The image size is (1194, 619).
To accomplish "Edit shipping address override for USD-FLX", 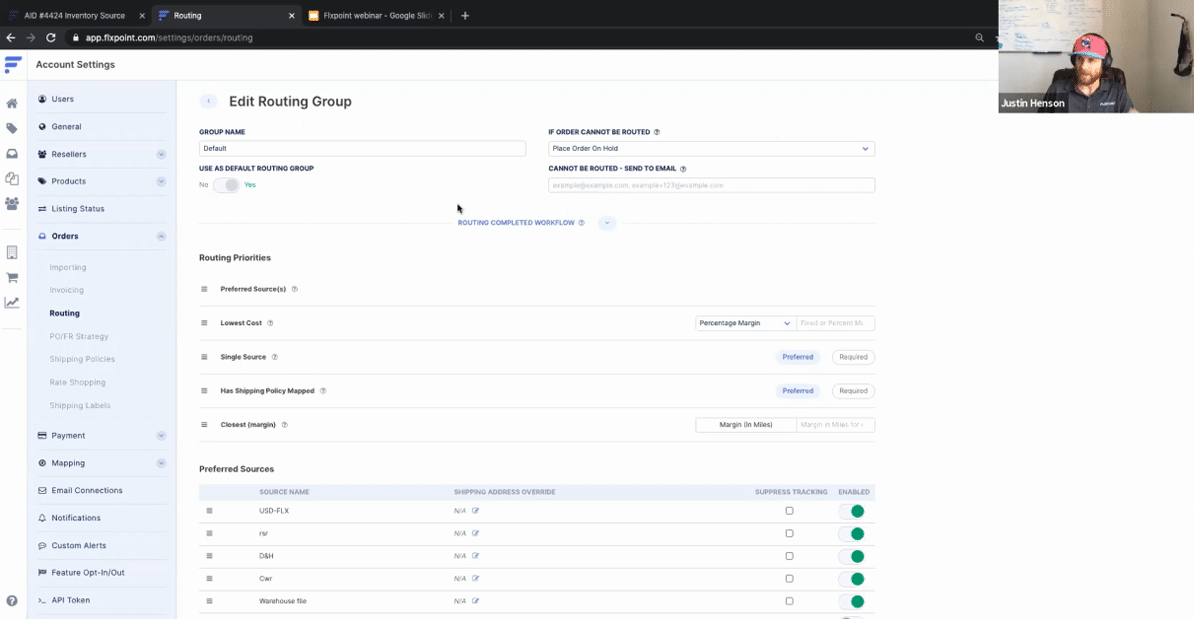I will (x=475, y=511).
